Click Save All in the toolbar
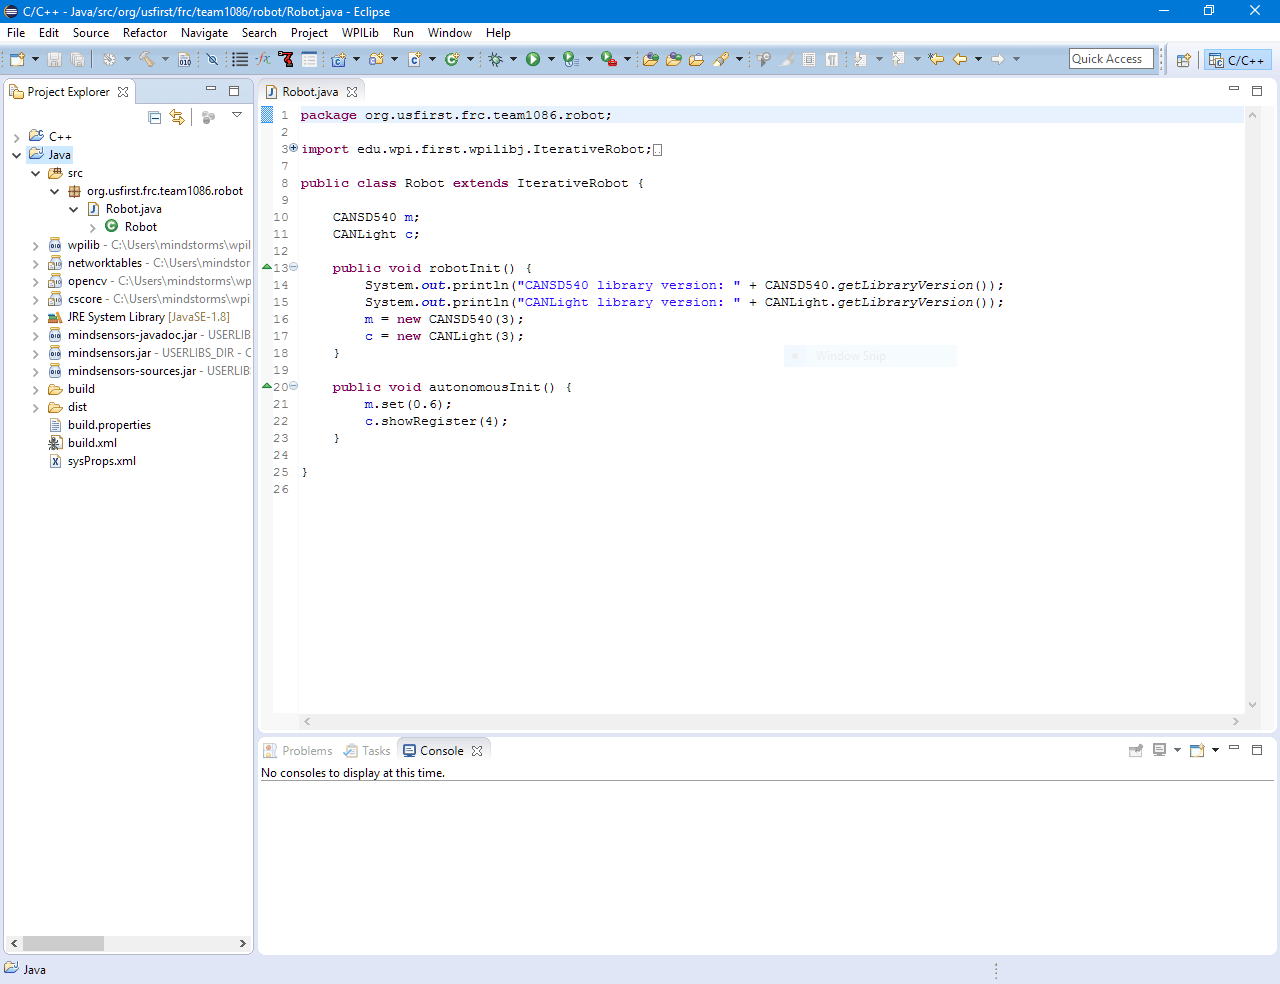This screenshot has width=1280, height=984. point(77,59)
